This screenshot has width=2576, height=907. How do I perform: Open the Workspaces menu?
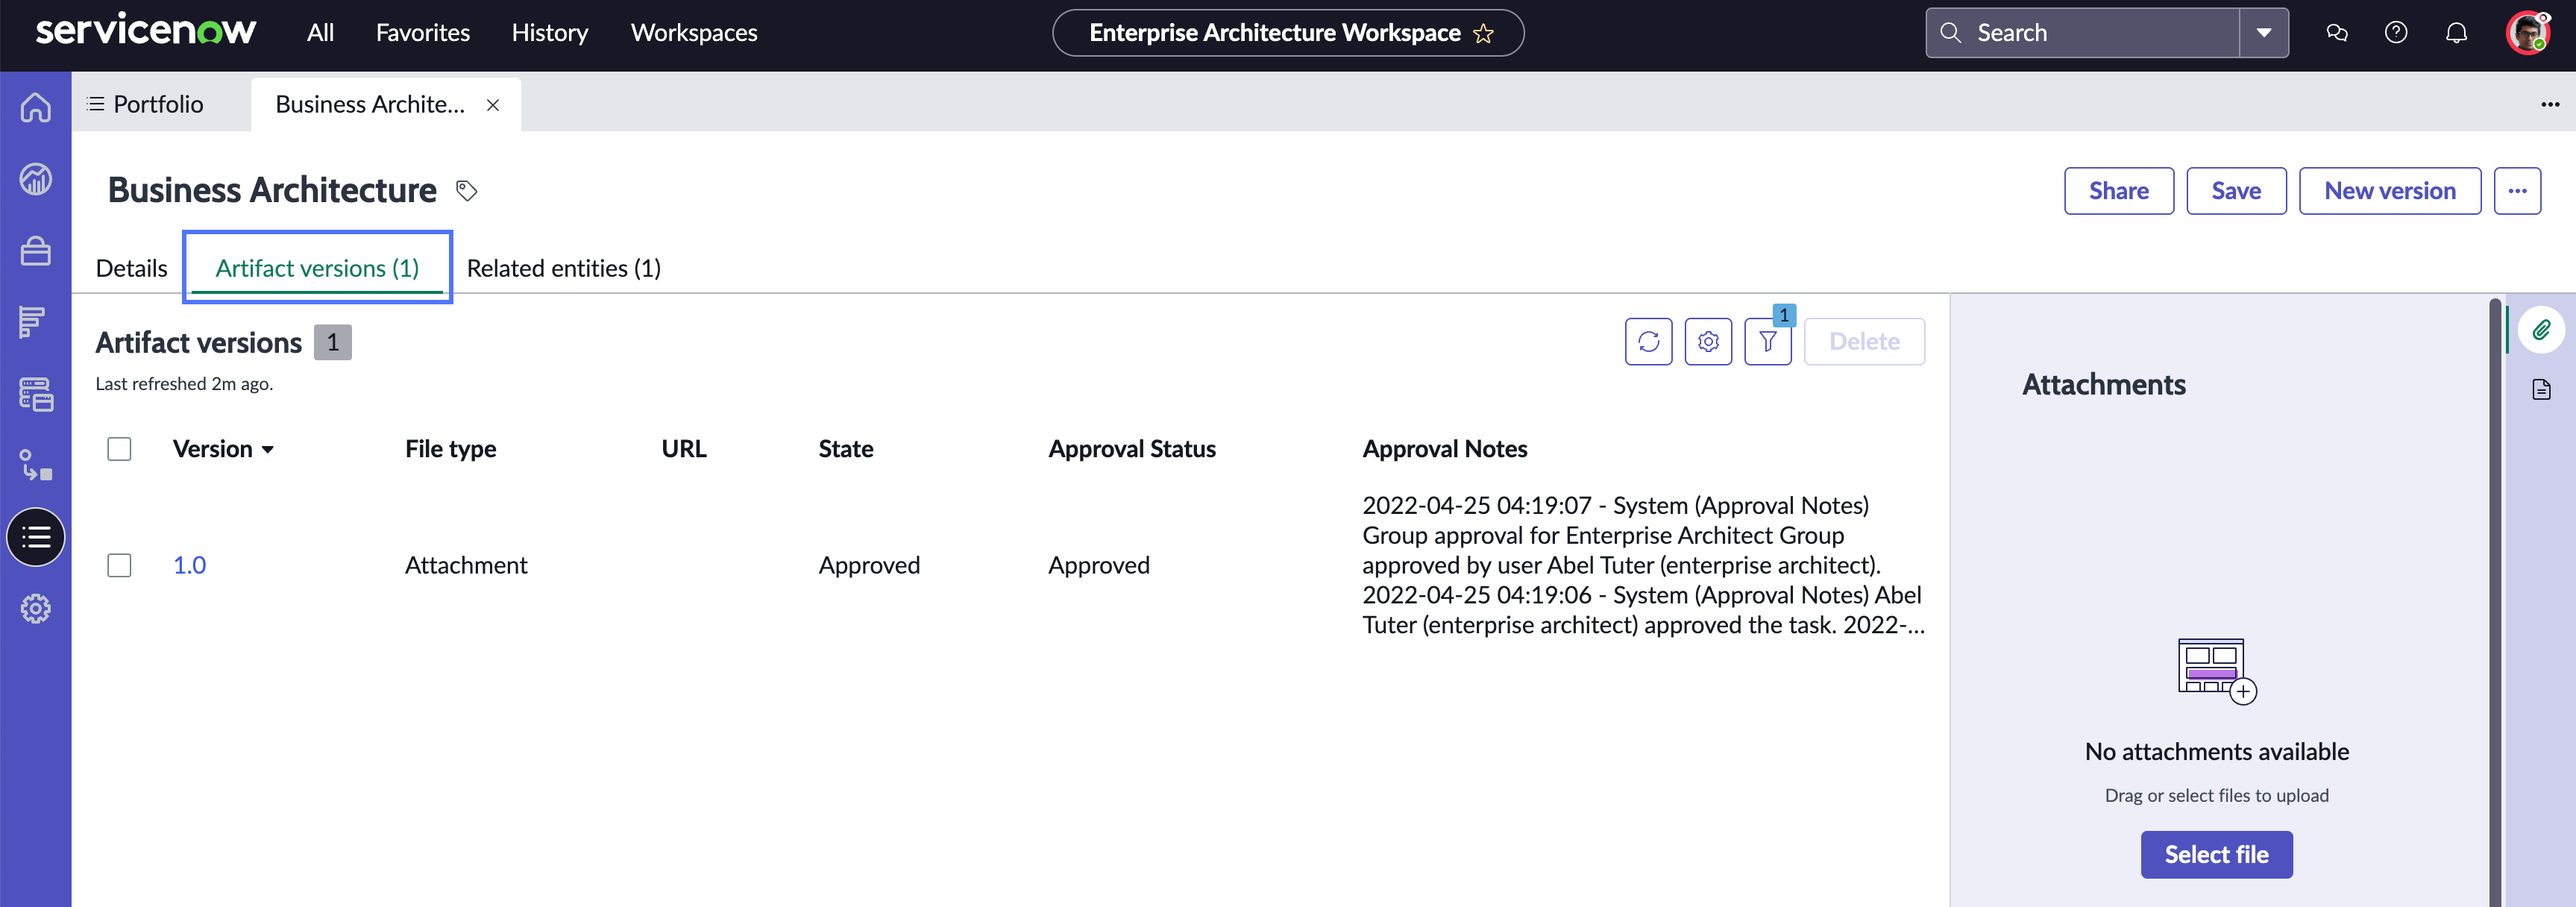click(x=694, y=33)
